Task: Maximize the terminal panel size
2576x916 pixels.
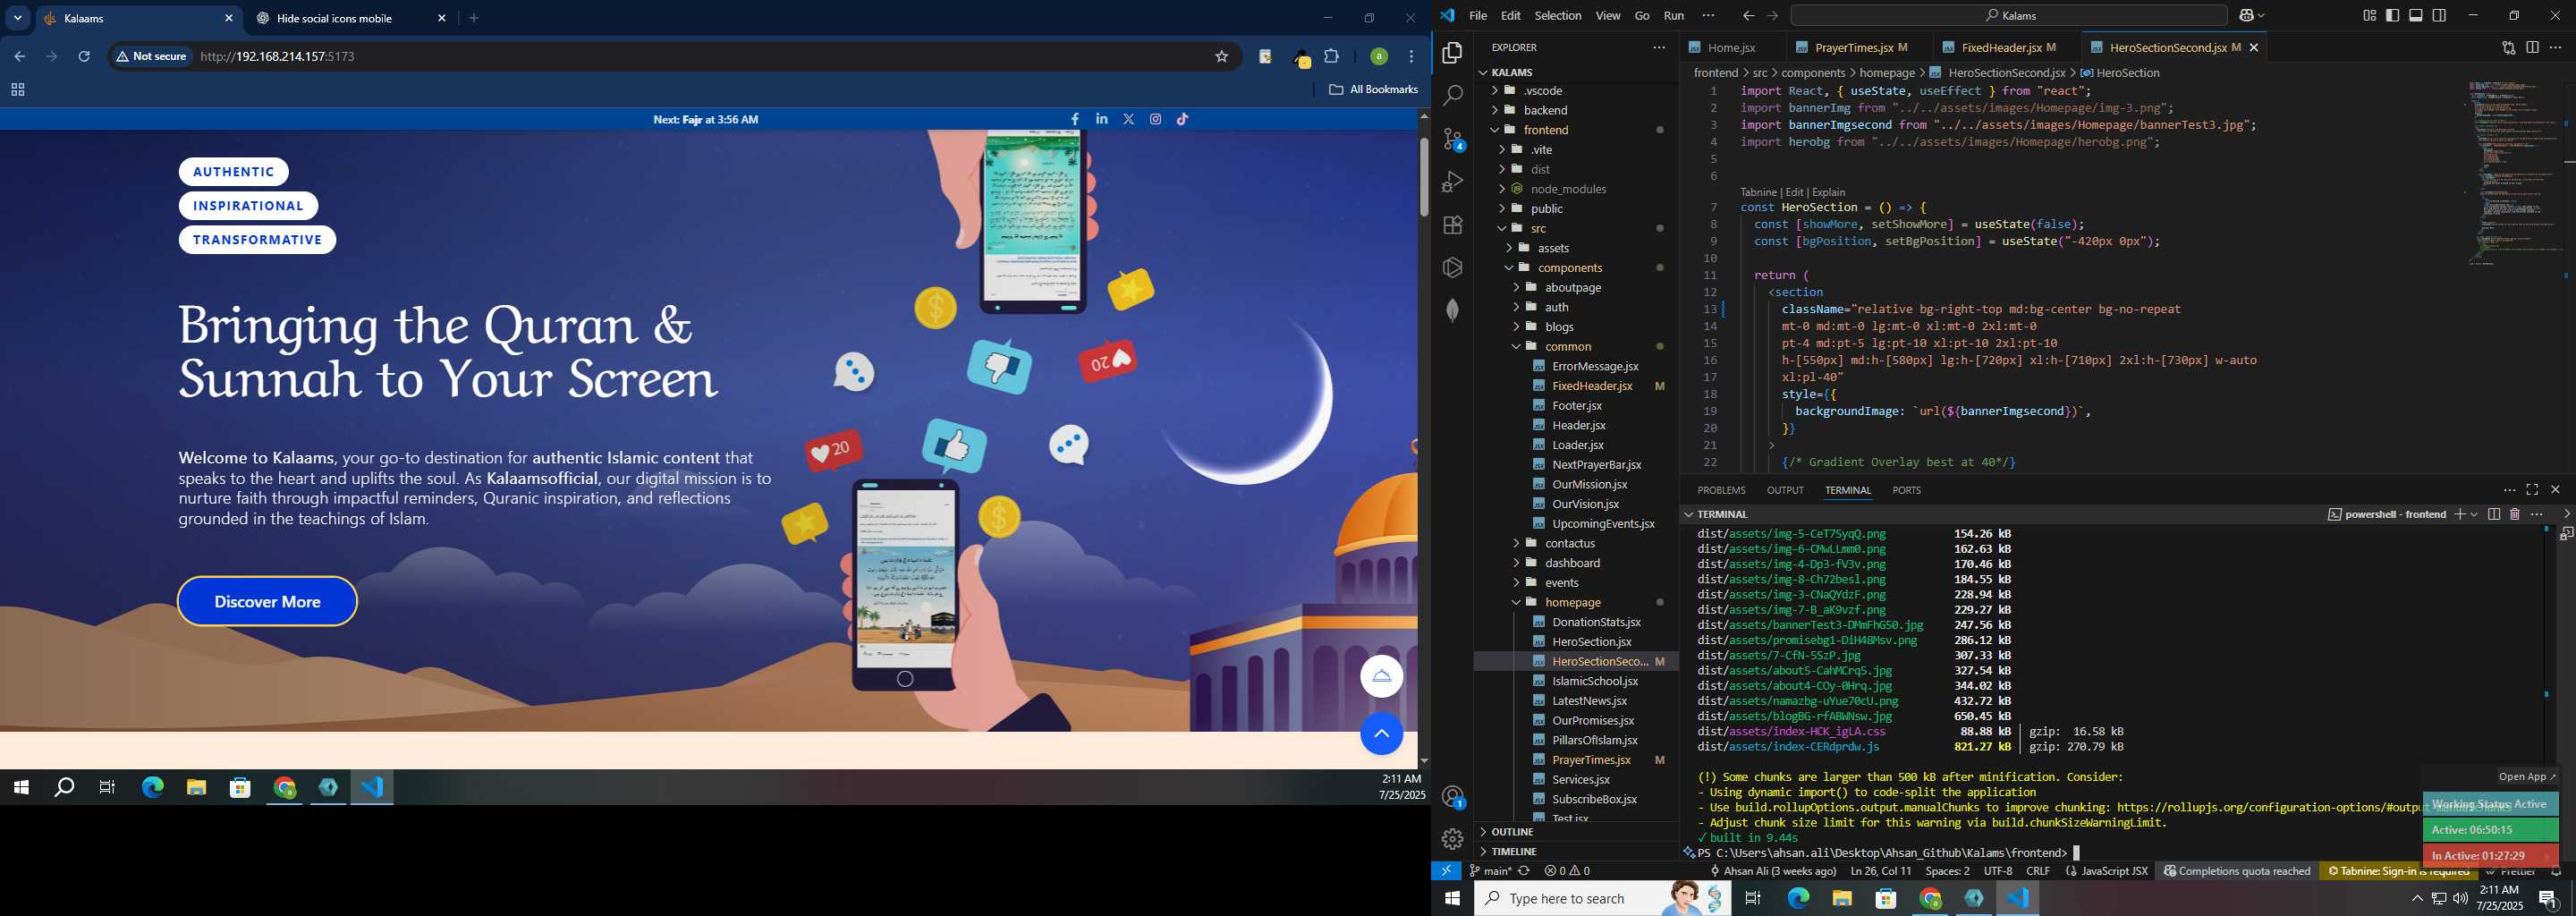Action: coord(2532,490)
